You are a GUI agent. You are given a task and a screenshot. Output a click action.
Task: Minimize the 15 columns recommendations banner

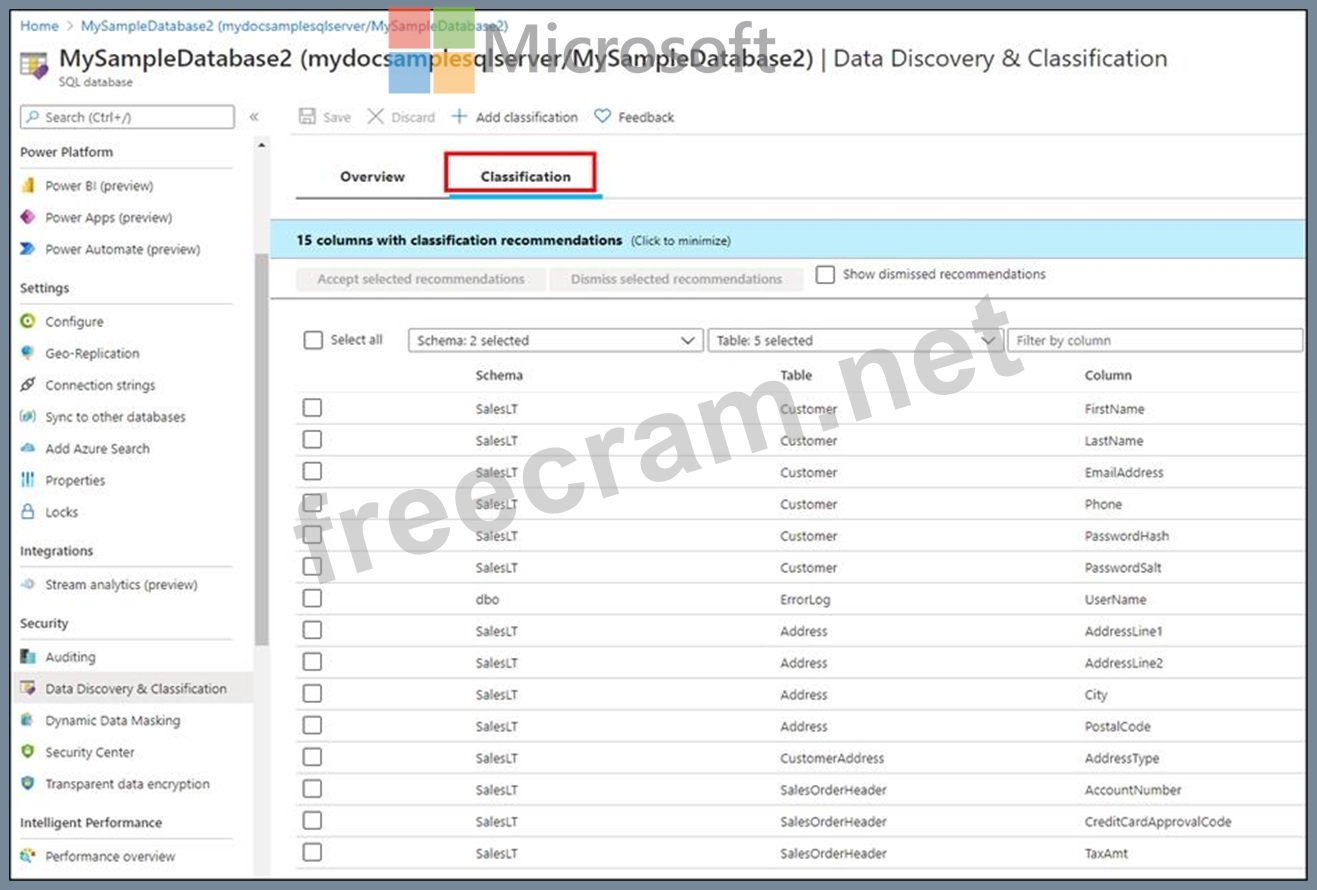click(x=787, y=240)
